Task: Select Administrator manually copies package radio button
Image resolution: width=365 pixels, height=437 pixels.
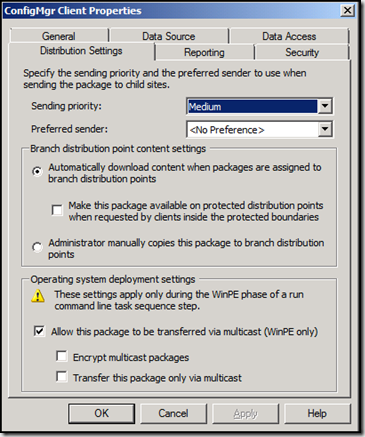Action: click(x=37, y=247)
